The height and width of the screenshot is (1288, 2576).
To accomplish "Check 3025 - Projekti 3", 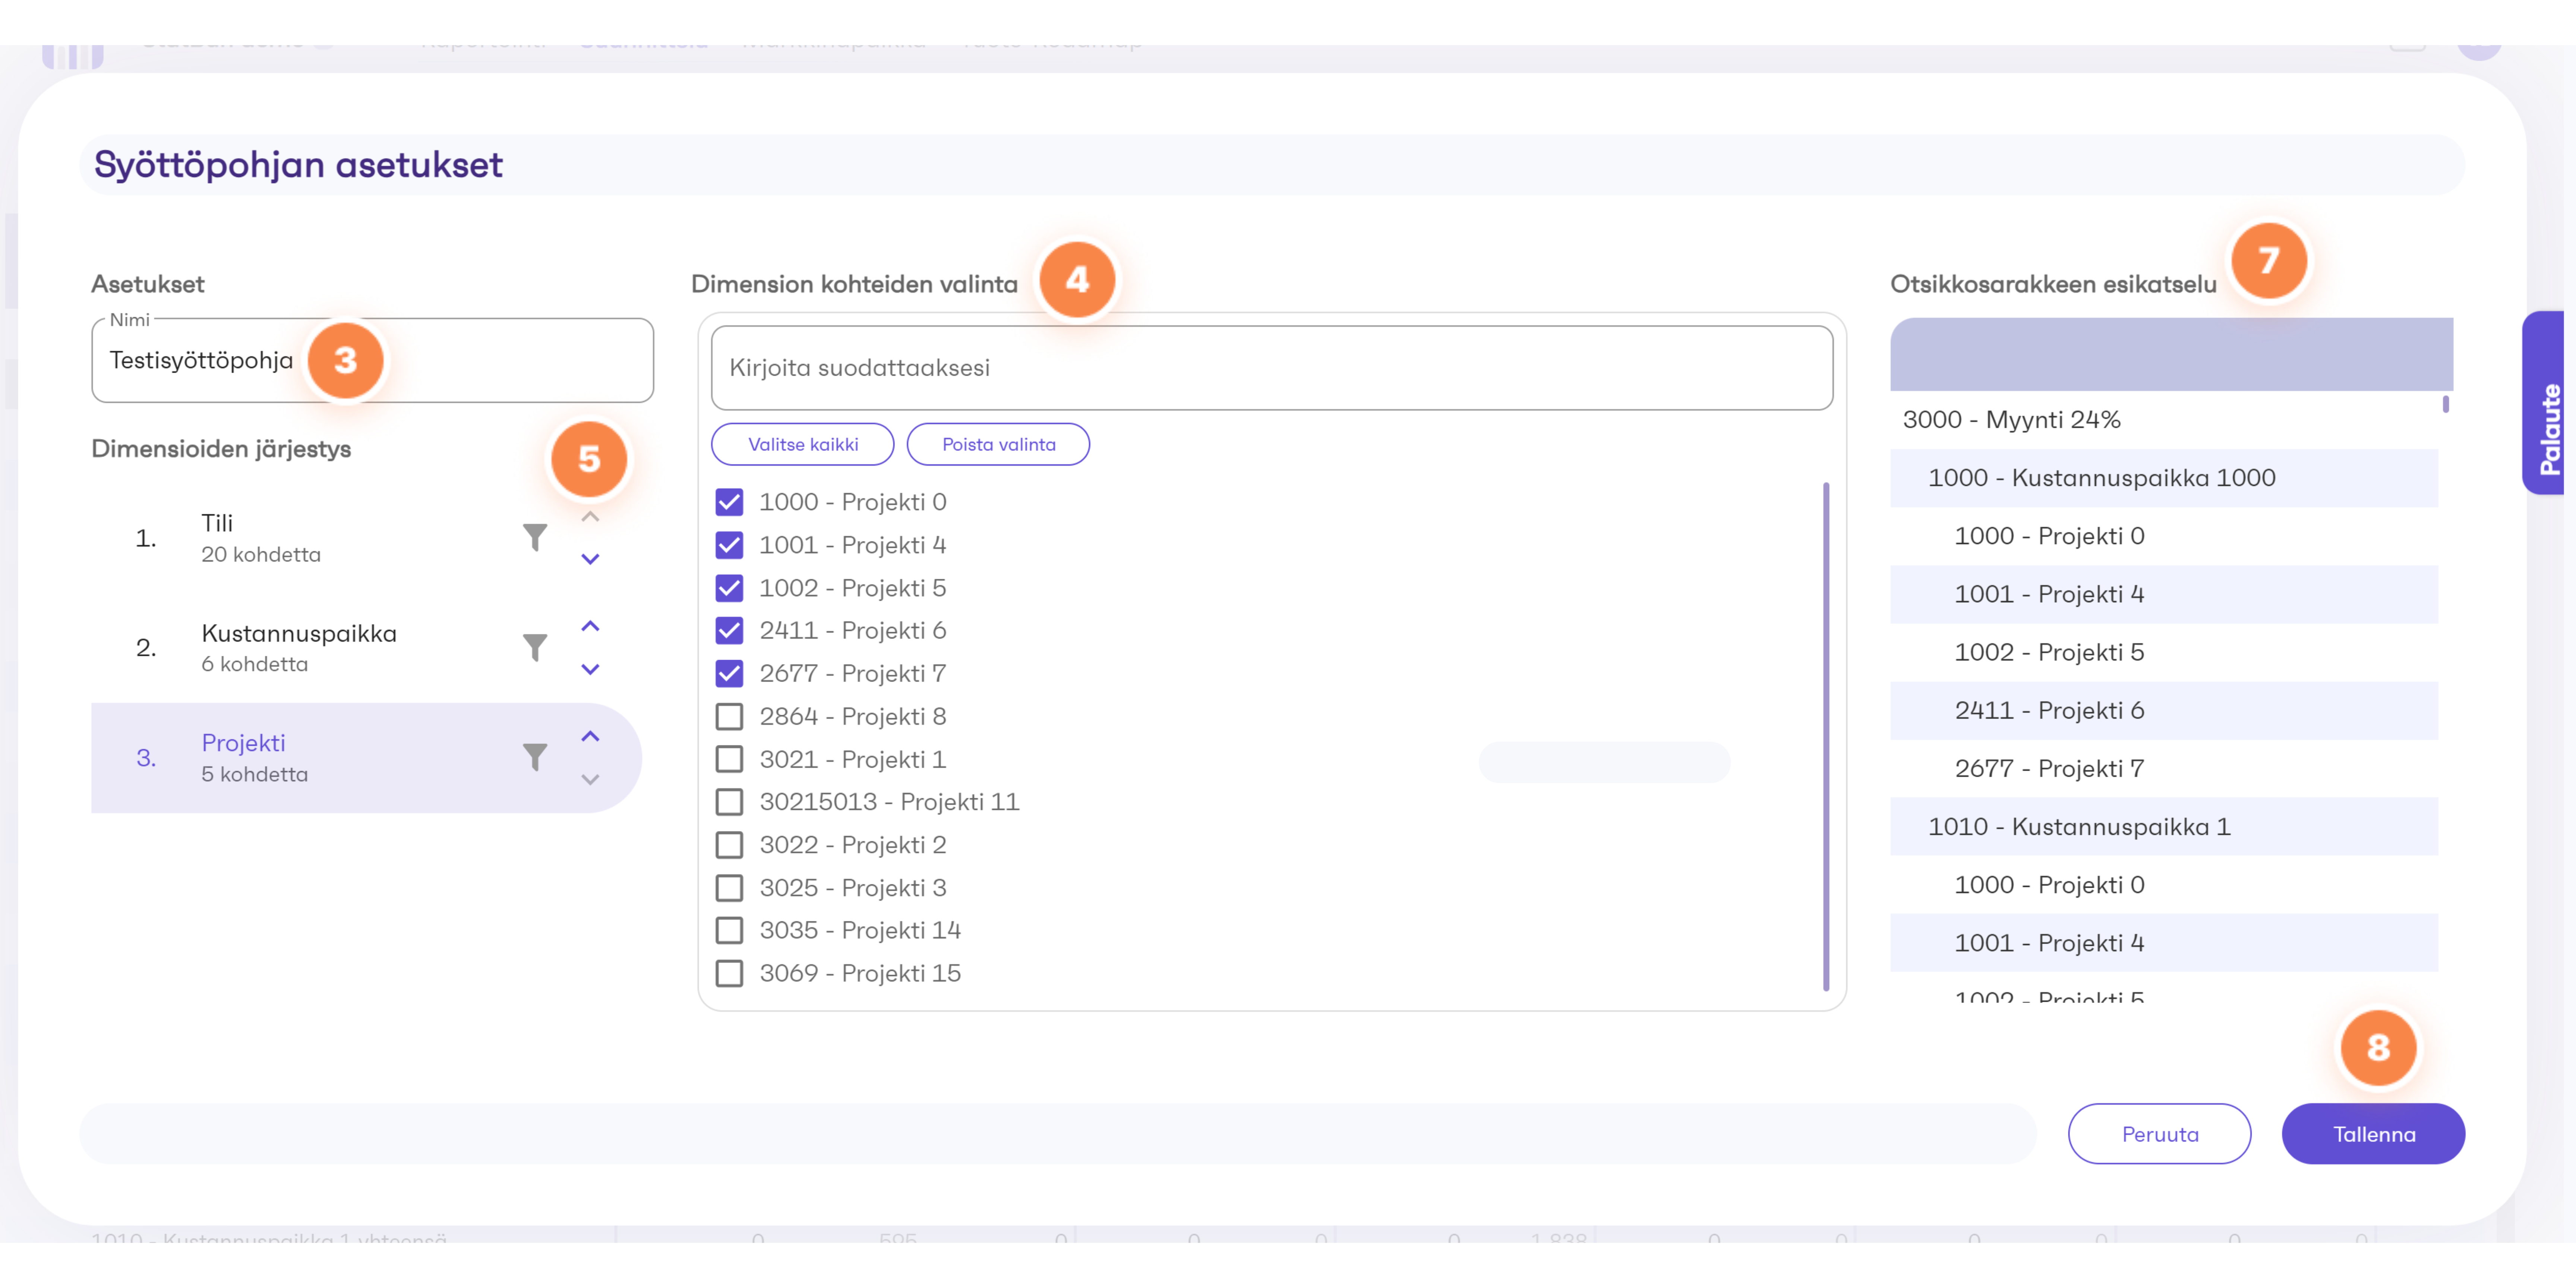I will (729, 888).
